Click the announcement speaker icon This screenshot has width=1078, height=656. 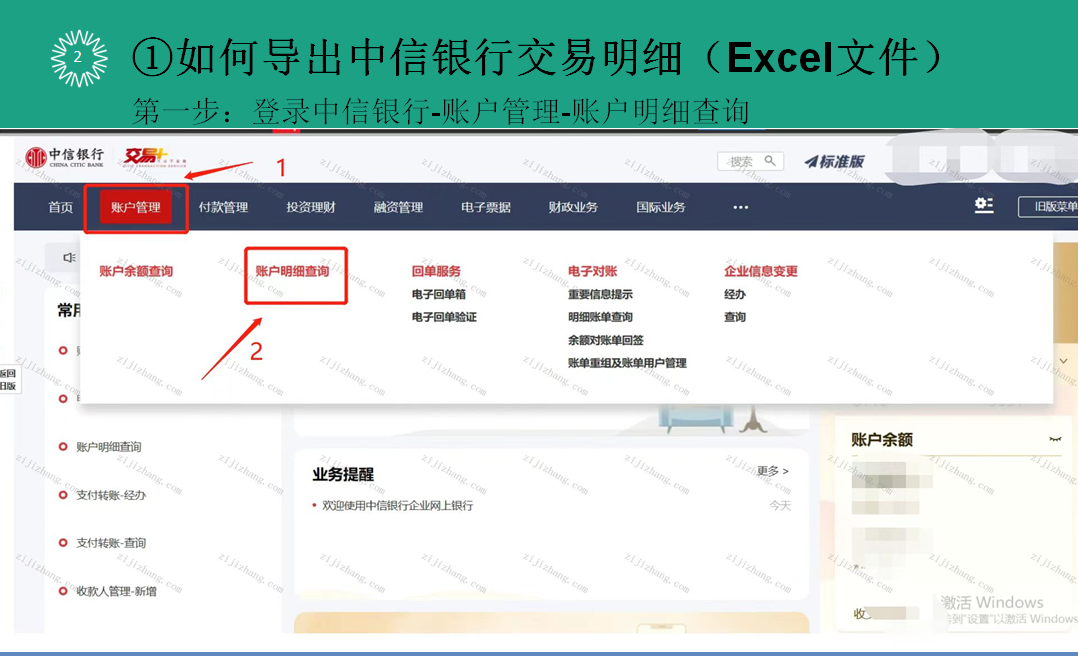pos(69,258)
